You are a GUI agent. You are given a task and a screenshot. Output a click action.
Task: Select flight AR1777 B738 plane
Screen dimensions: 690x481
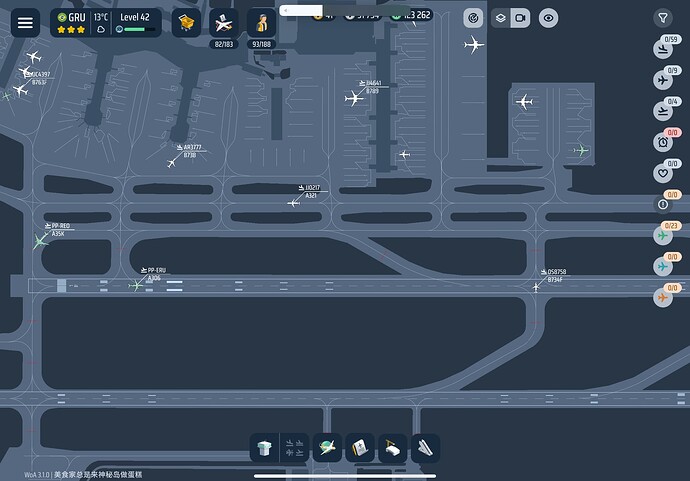tap(172, 163)
